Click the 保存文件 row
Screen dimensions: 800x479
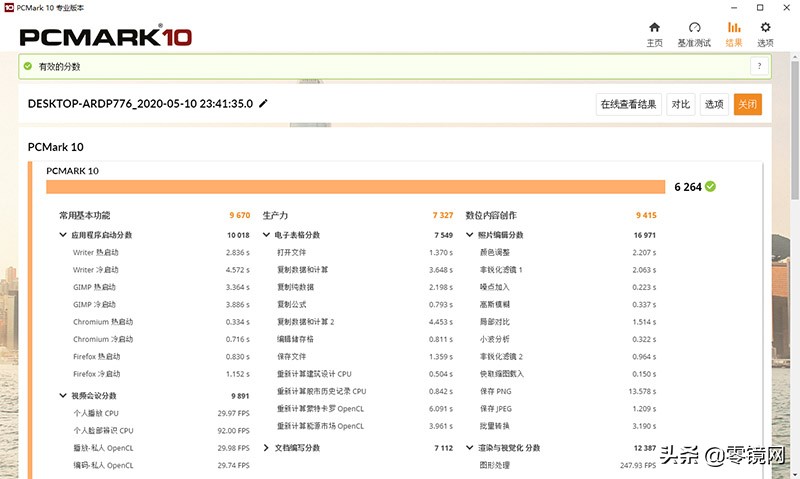coord(365,357)
